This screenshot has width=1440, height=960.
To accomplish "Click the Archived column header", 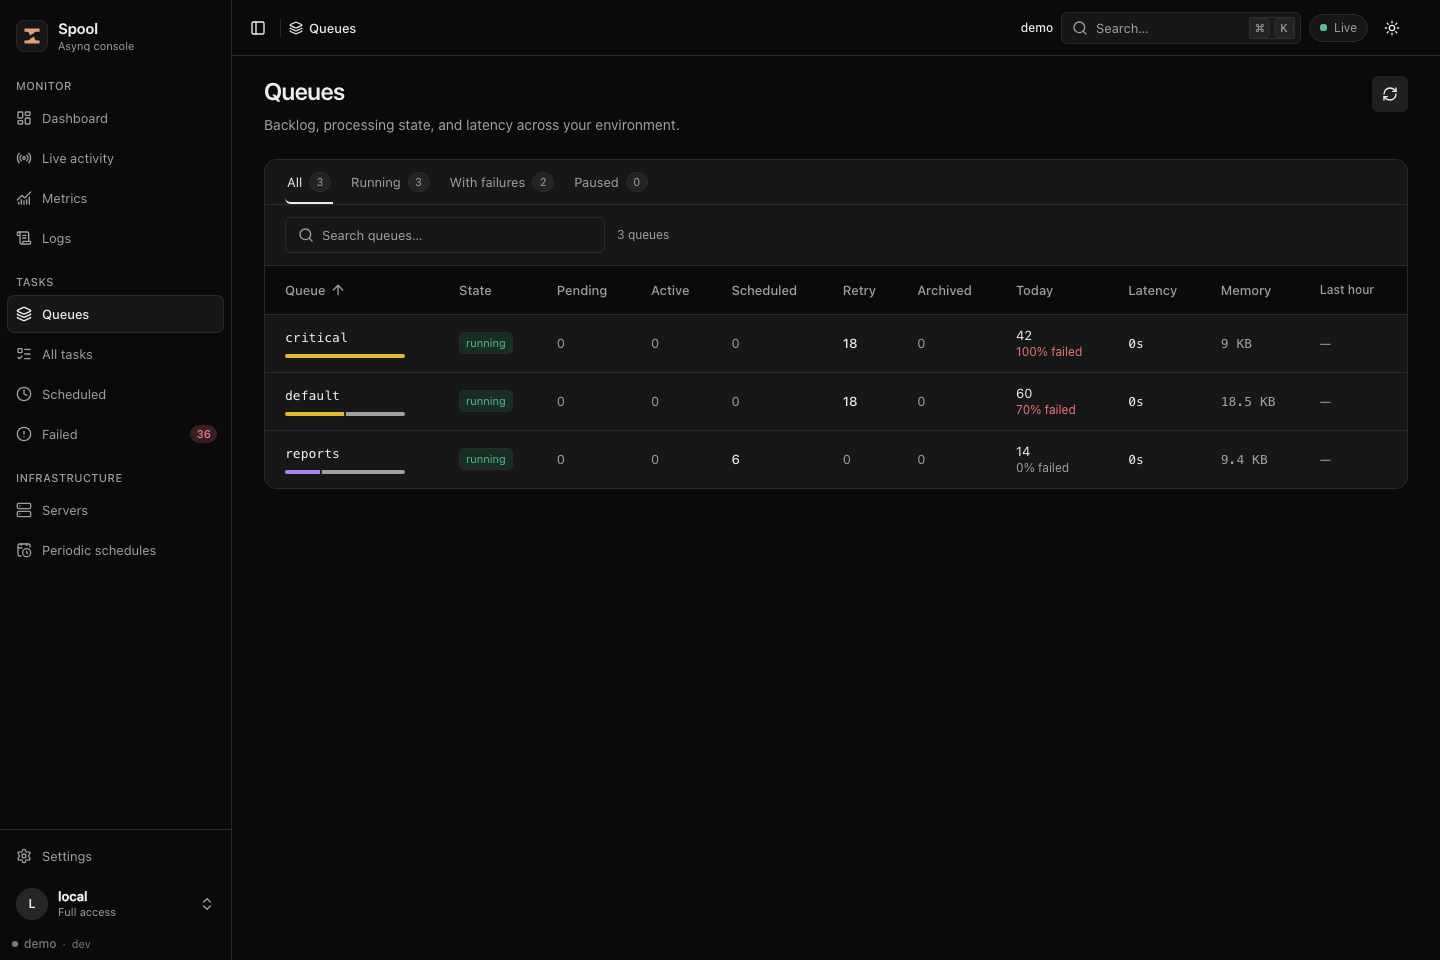I will click(x=944, y=290).
